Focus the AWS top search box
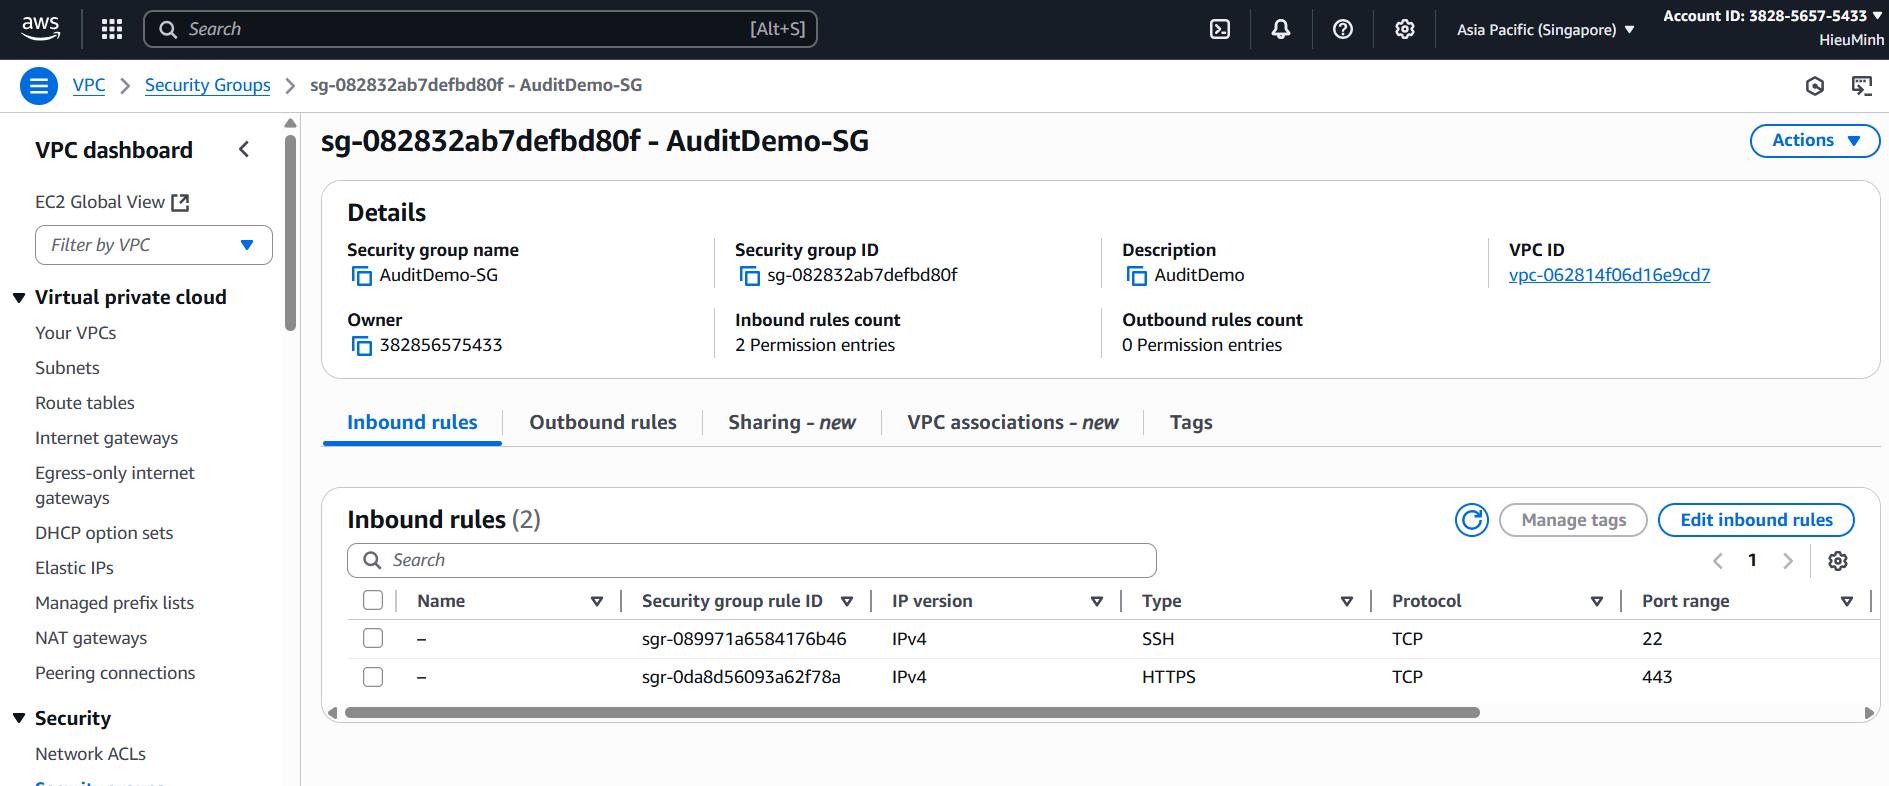Viewport: 1889px width, 786px height. pos(480,29)
